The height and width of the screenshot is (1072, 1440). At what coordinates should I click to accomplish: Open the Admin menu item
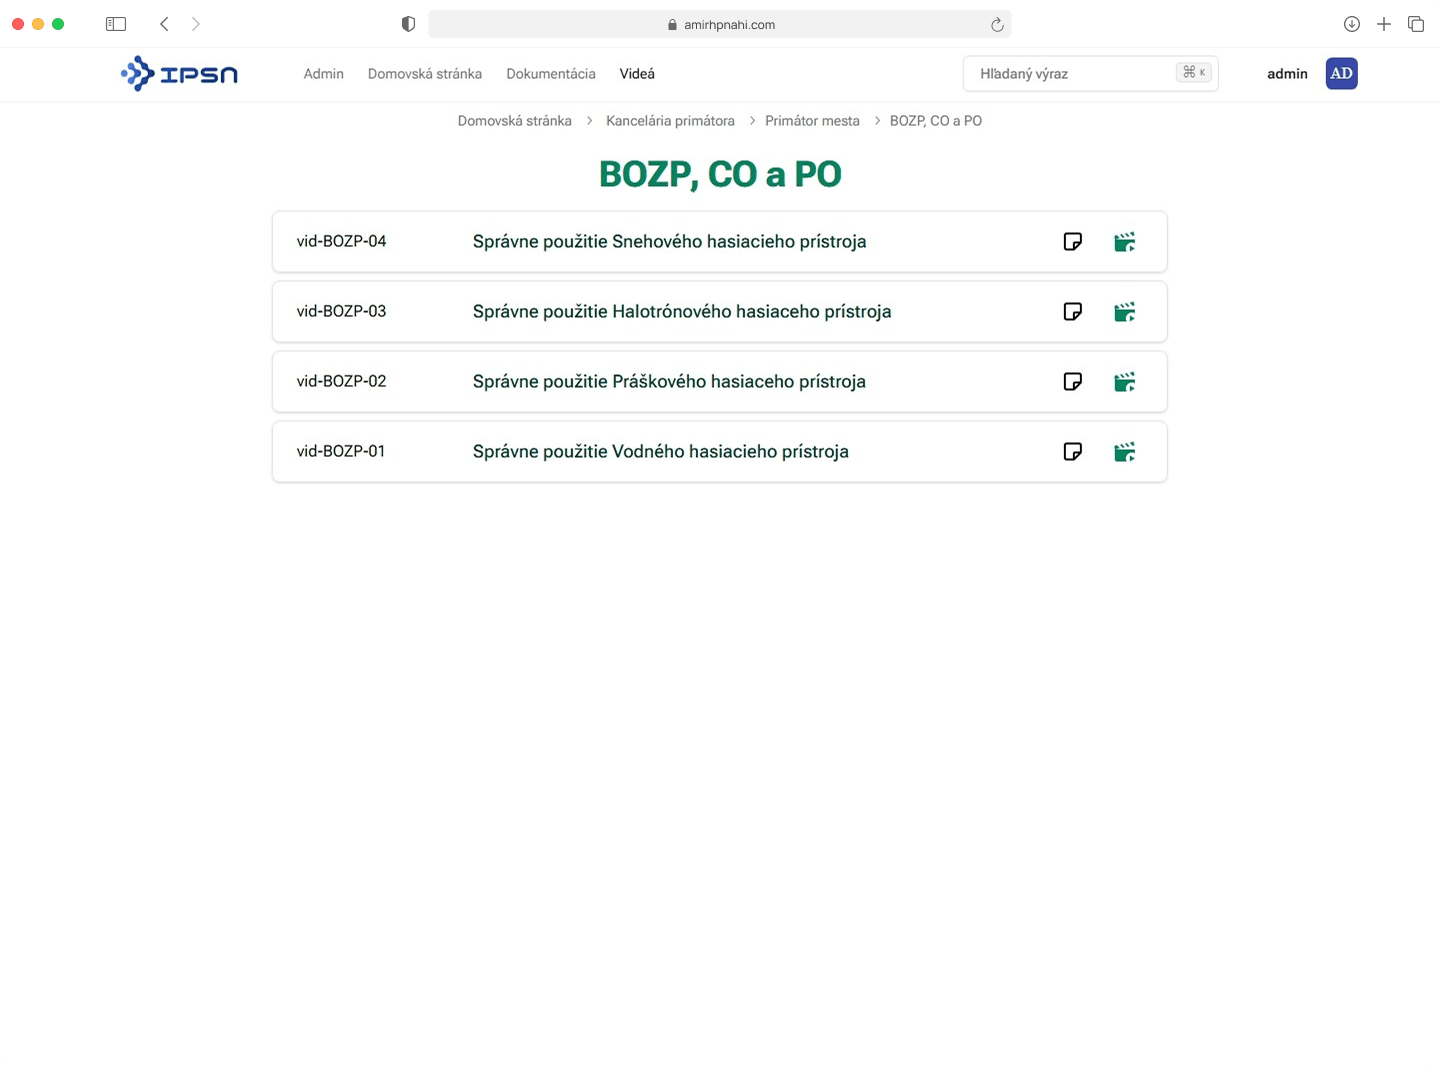[x=323, y=73]
